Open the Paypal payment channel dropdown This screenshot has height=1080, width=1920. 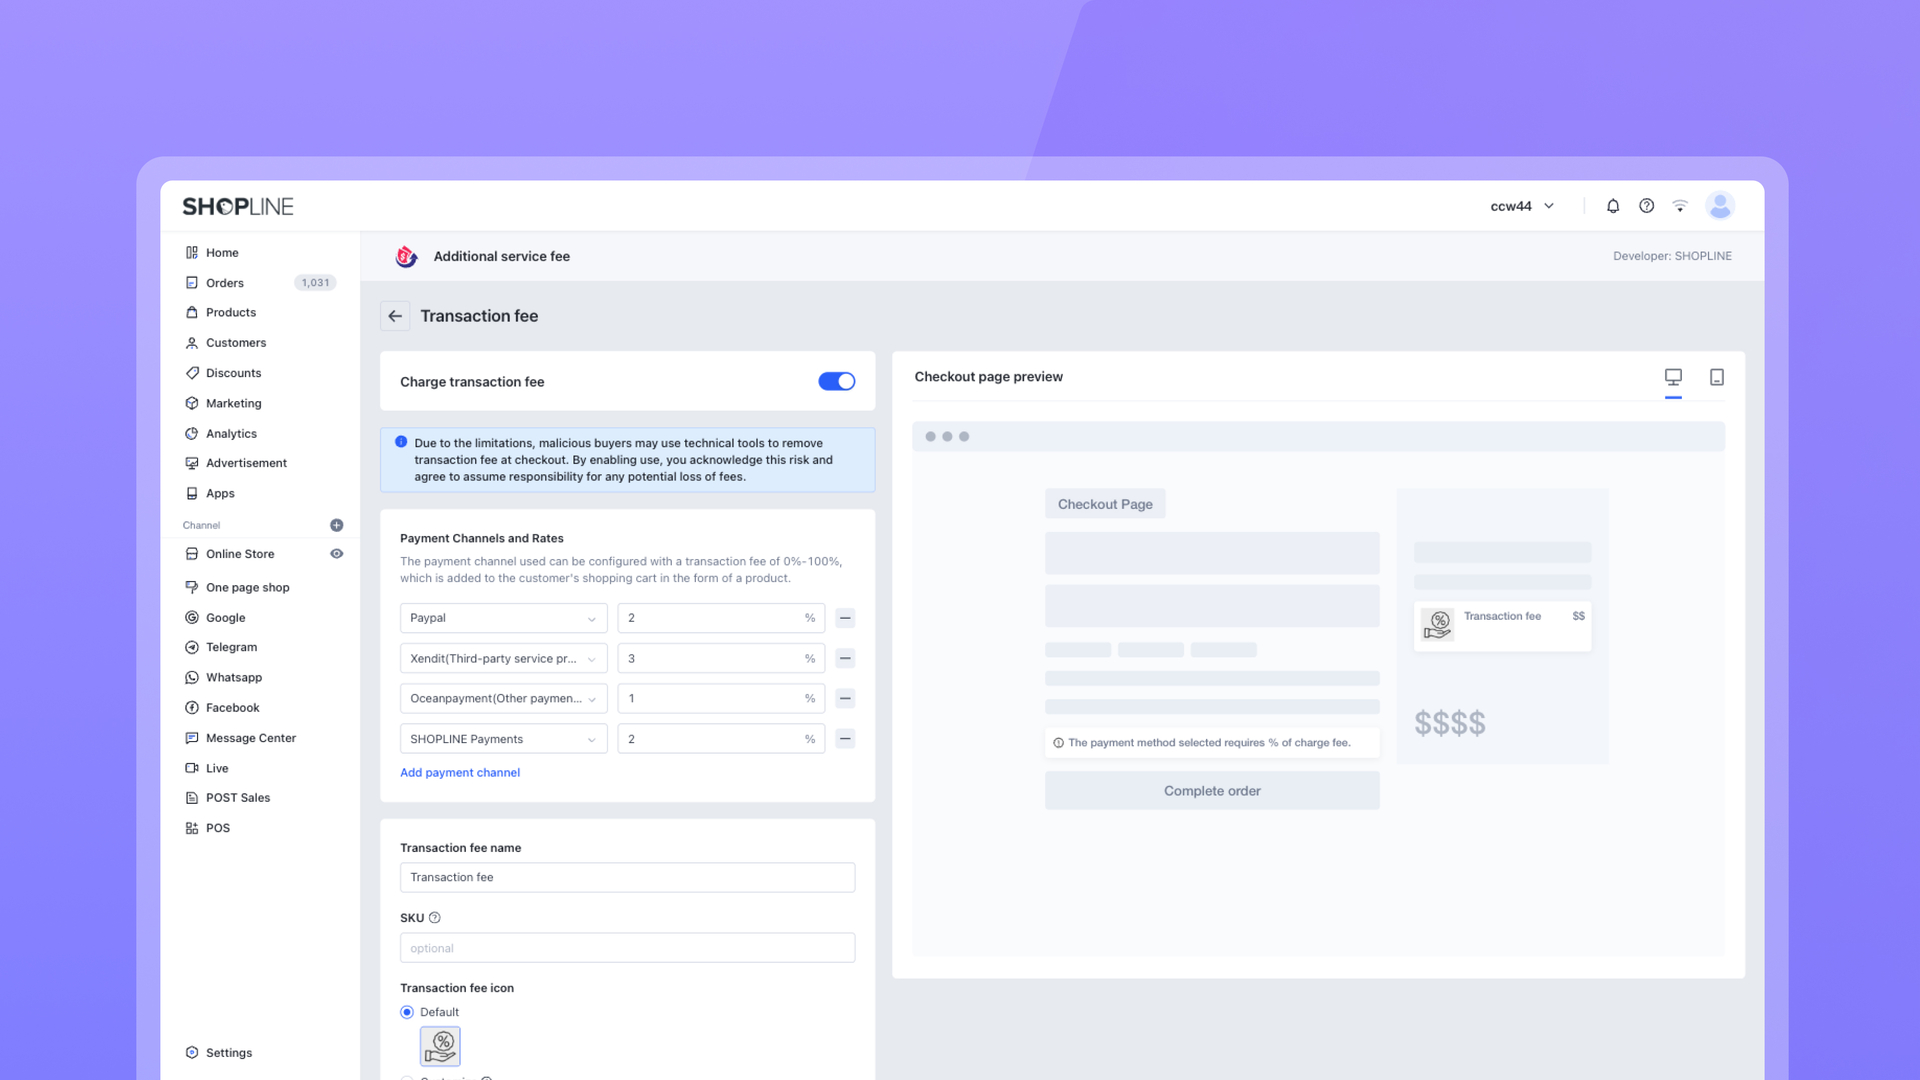click(503, 618)
